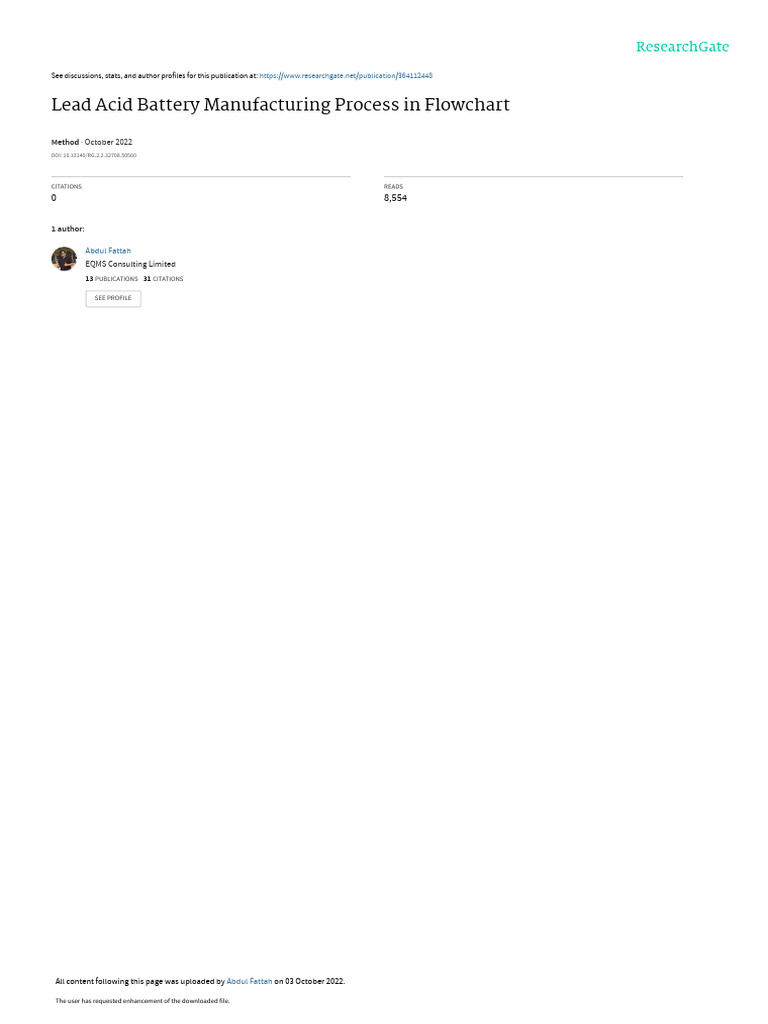768x1024 pixels.
Task: Open the author's profile photo avatar
Action: [x=64, y=259]
